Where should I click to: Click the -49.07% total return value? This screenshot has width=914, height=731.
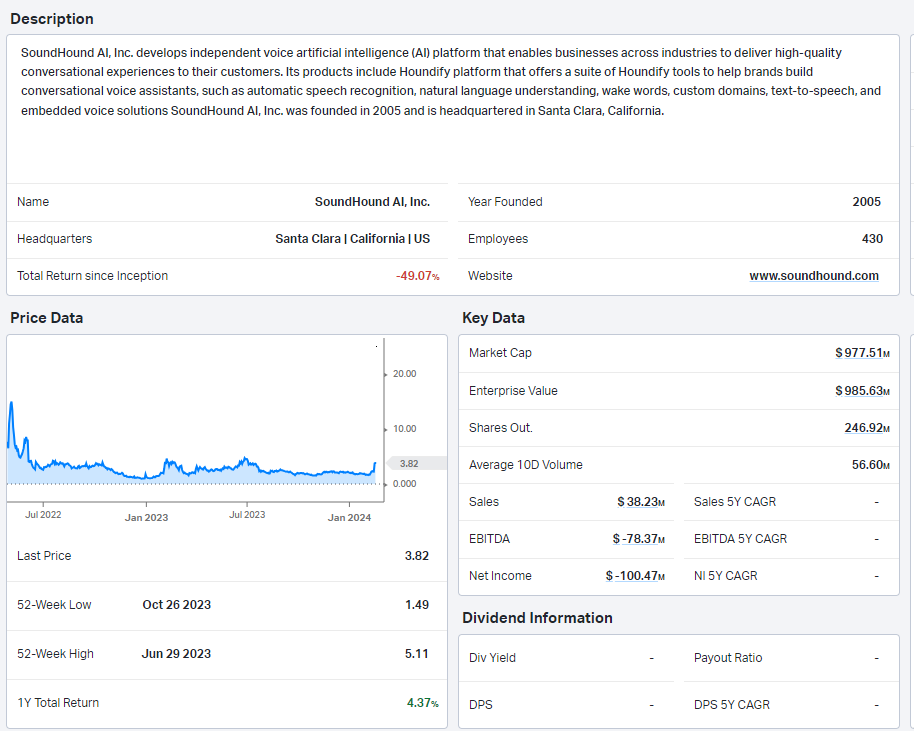(x=417, y=276)
